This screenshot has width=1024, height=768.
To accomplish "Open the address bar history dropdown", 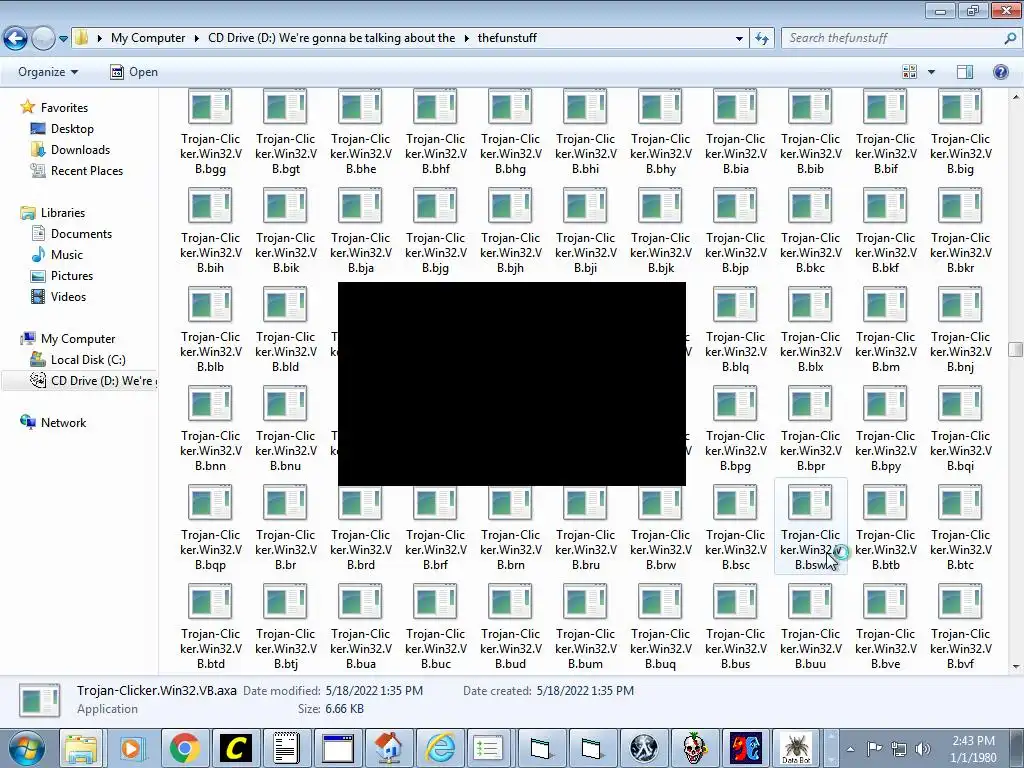I will (x=739, y=39).
